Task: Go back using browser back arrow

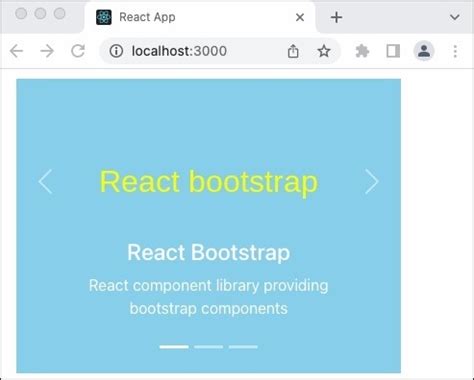Action: 16,51
